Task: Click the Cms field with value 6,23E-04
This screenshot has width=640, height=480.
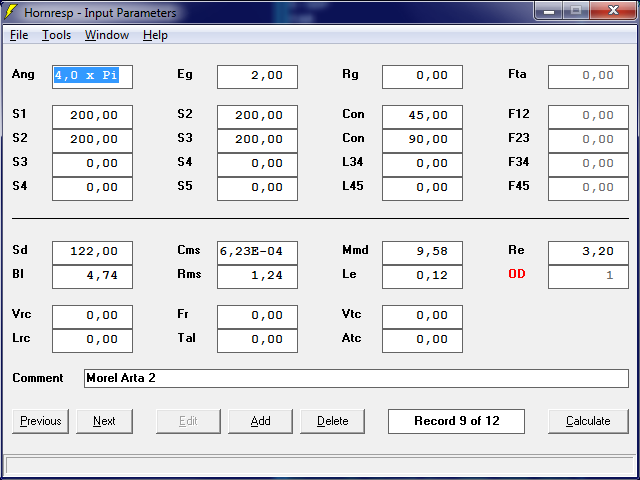Action: tap(257, 252)
